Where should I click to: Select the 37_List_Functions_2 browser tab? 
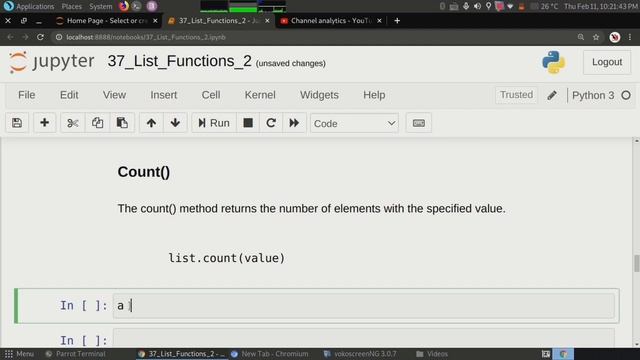(219, 21)
